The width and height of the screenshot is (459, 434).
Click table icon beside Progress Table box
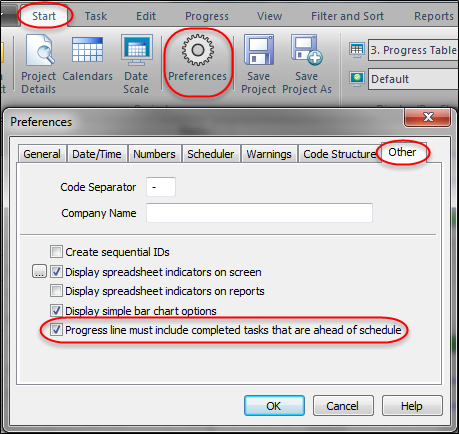(357, 50)
